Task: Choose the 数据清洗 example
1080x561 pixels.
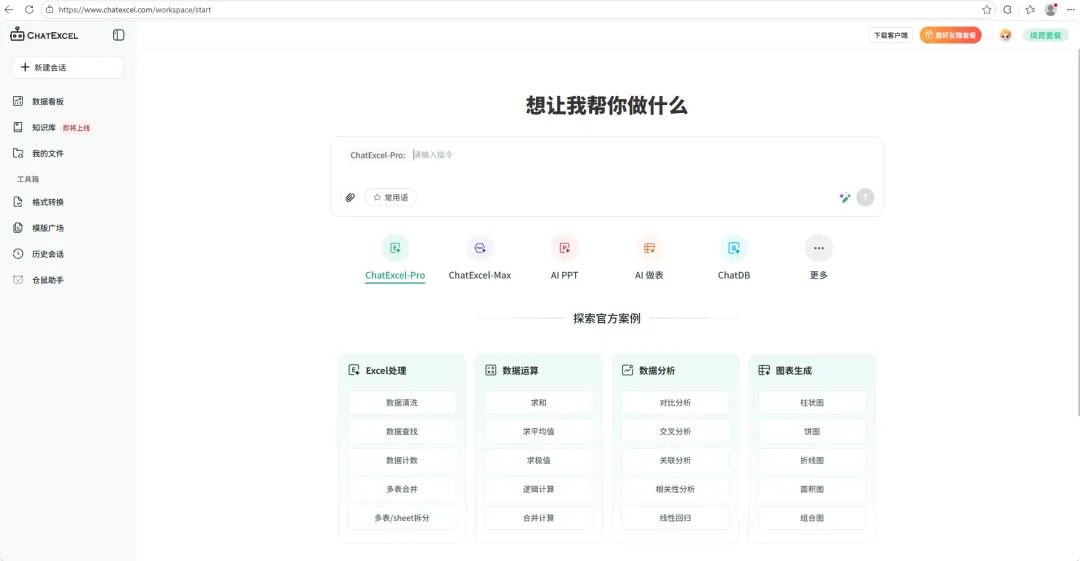Action: (x=402, y=402)
